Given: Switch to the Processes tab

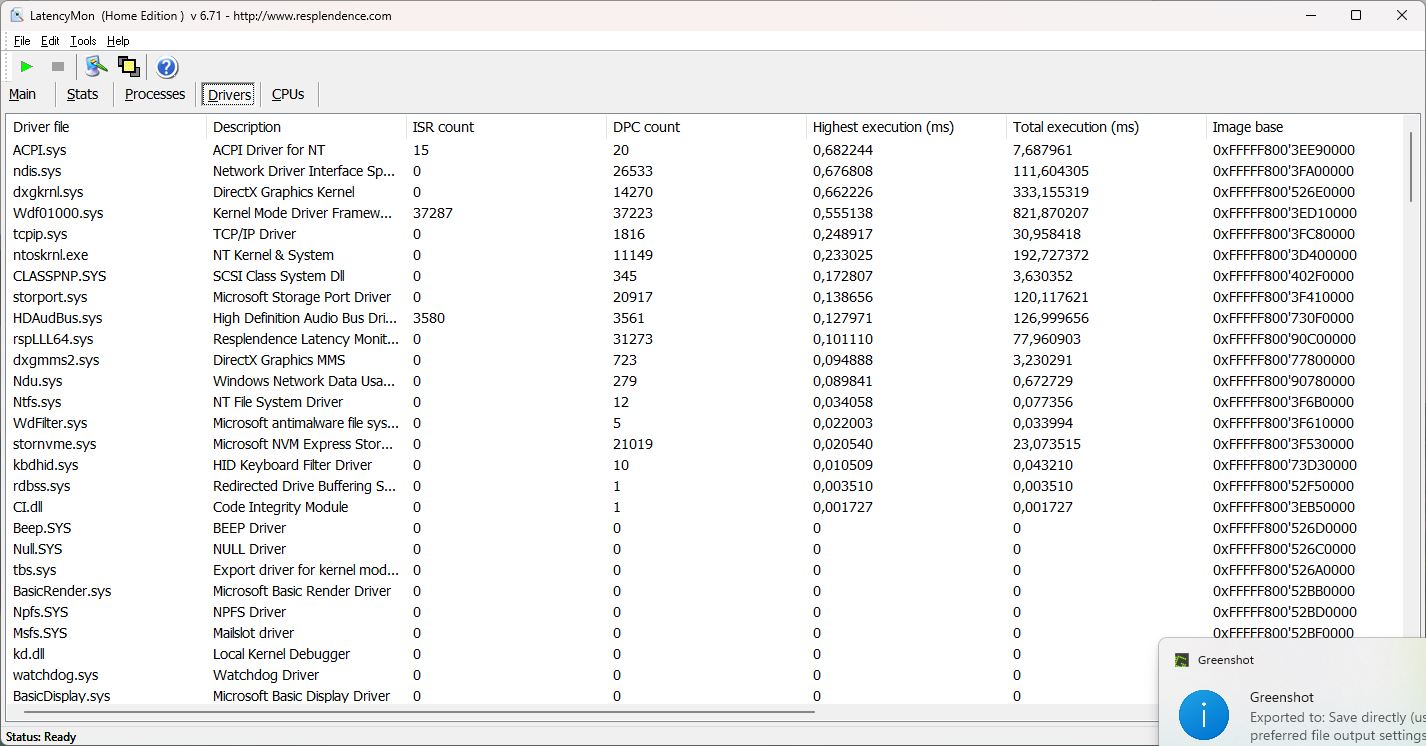Looking at the screenshot, I should pos(155,94).
